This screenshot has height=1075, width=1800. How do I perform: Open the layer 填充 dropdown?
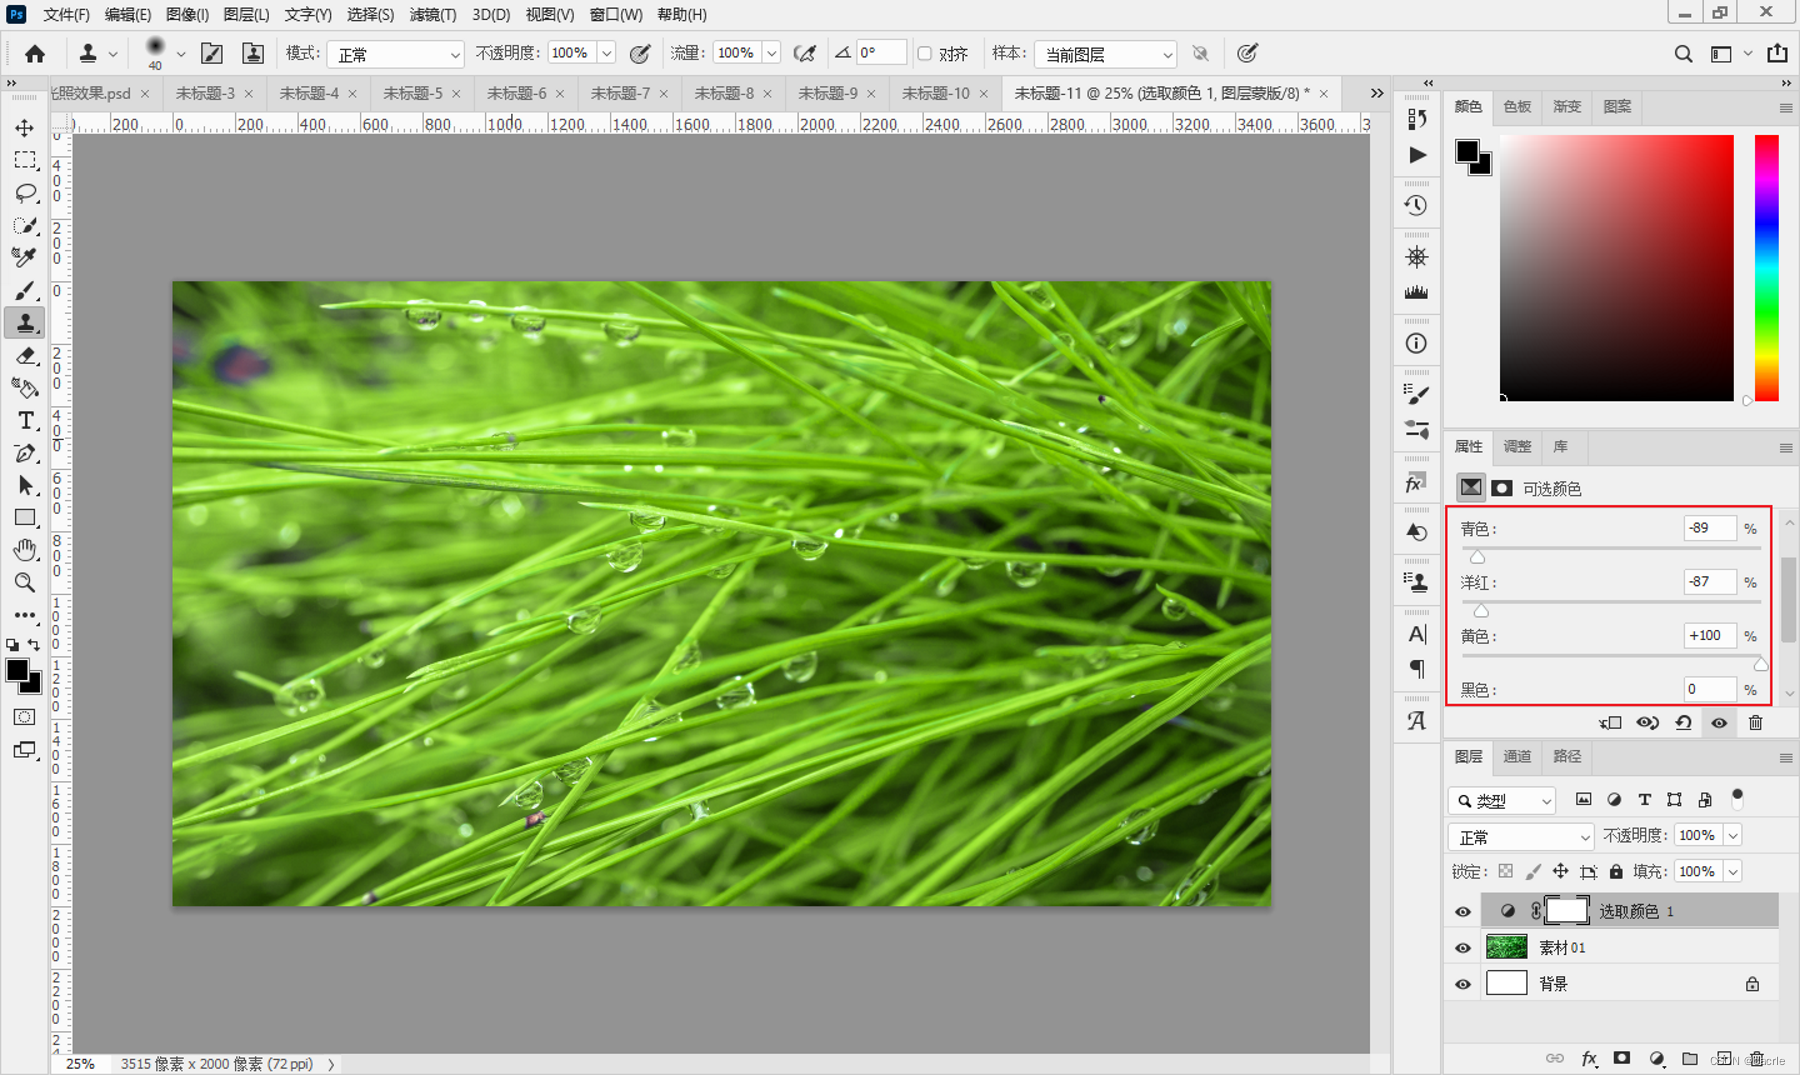coord(1733,872)
